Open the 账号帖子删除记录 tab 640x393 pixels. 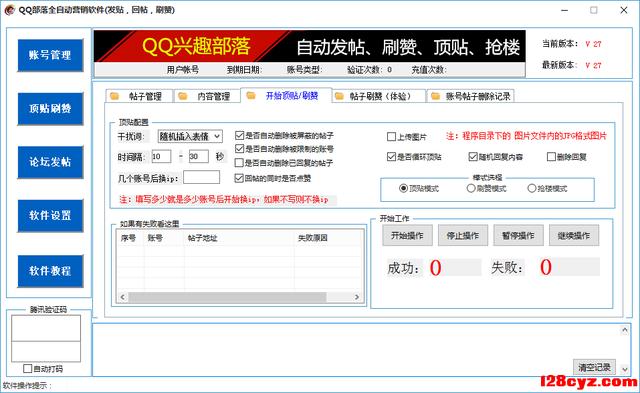[x=471, y=96]
